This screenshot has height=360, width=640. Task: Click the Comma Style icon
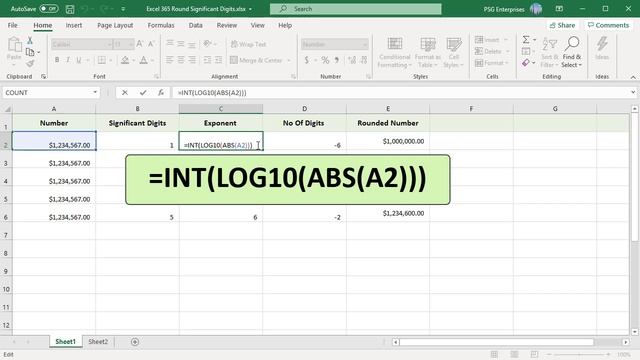click(x=337, y=60)
